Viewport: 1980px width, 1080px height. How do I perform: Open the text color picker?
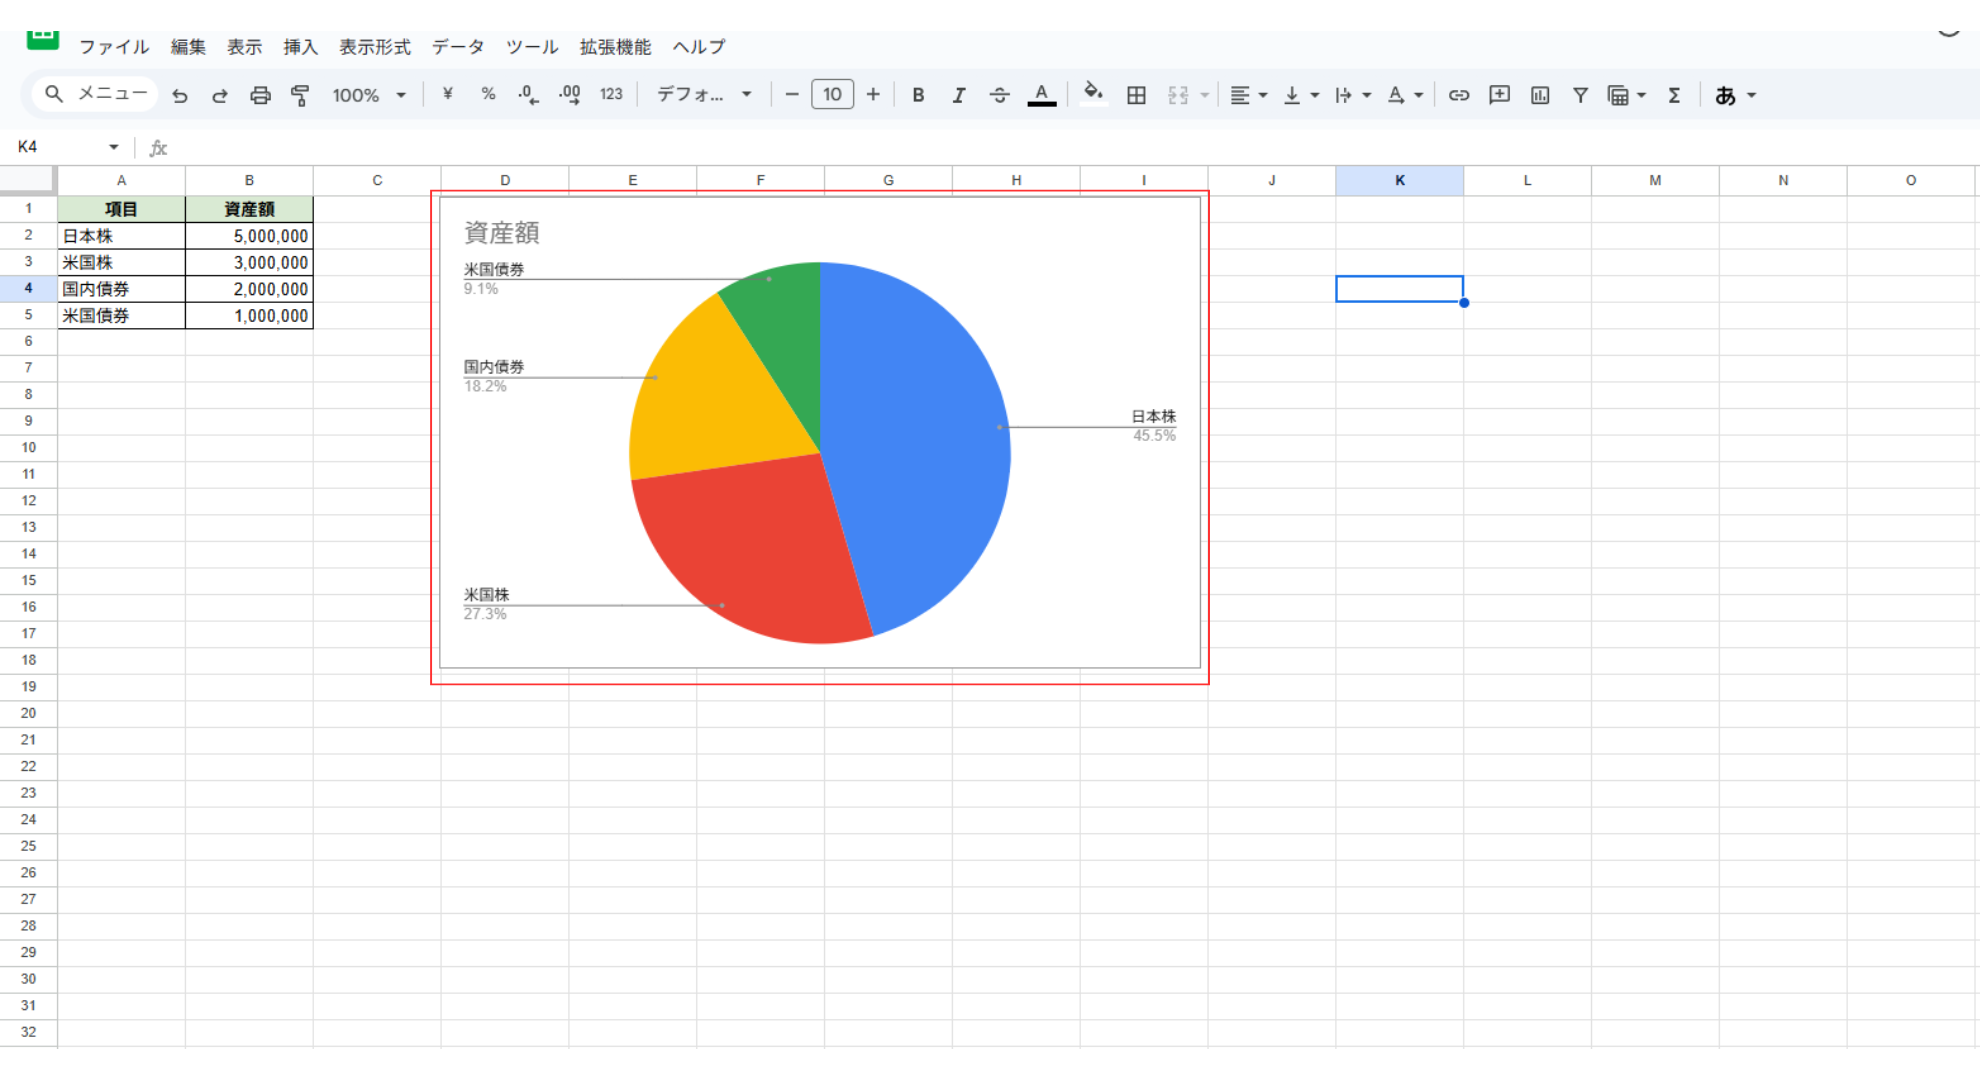(x=1041, y=95)
